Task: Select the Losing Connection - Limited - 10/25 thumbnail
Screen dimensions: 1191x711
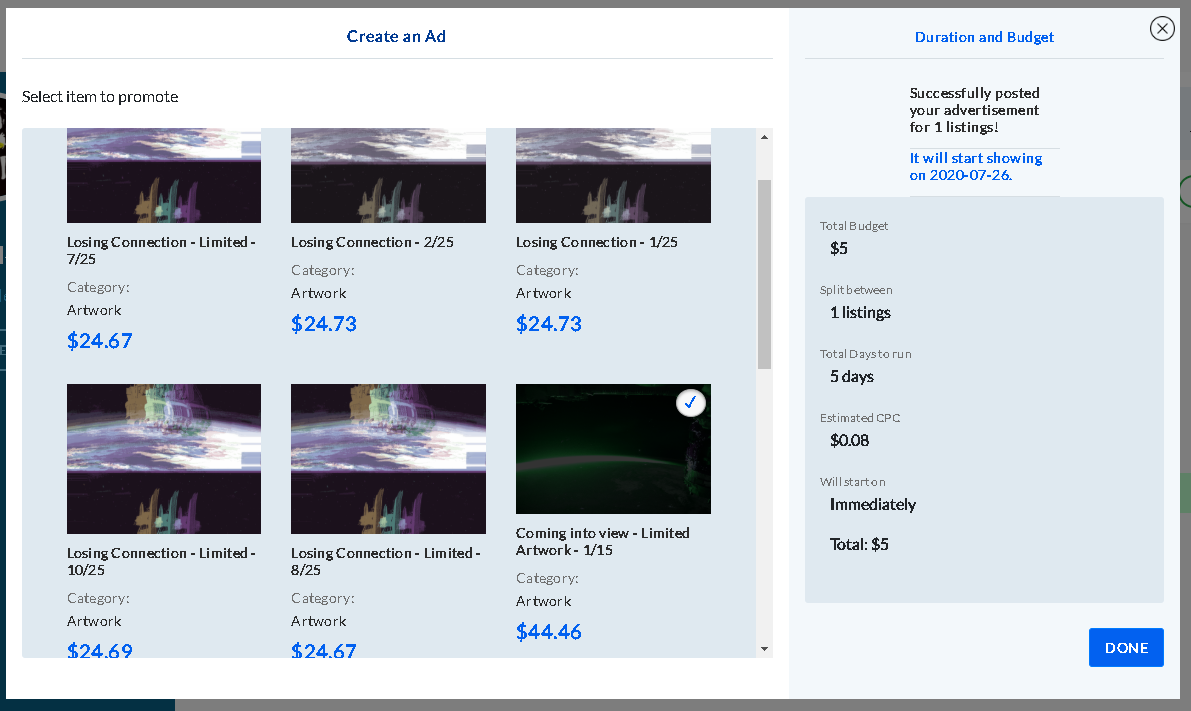Action: point(164,459)
